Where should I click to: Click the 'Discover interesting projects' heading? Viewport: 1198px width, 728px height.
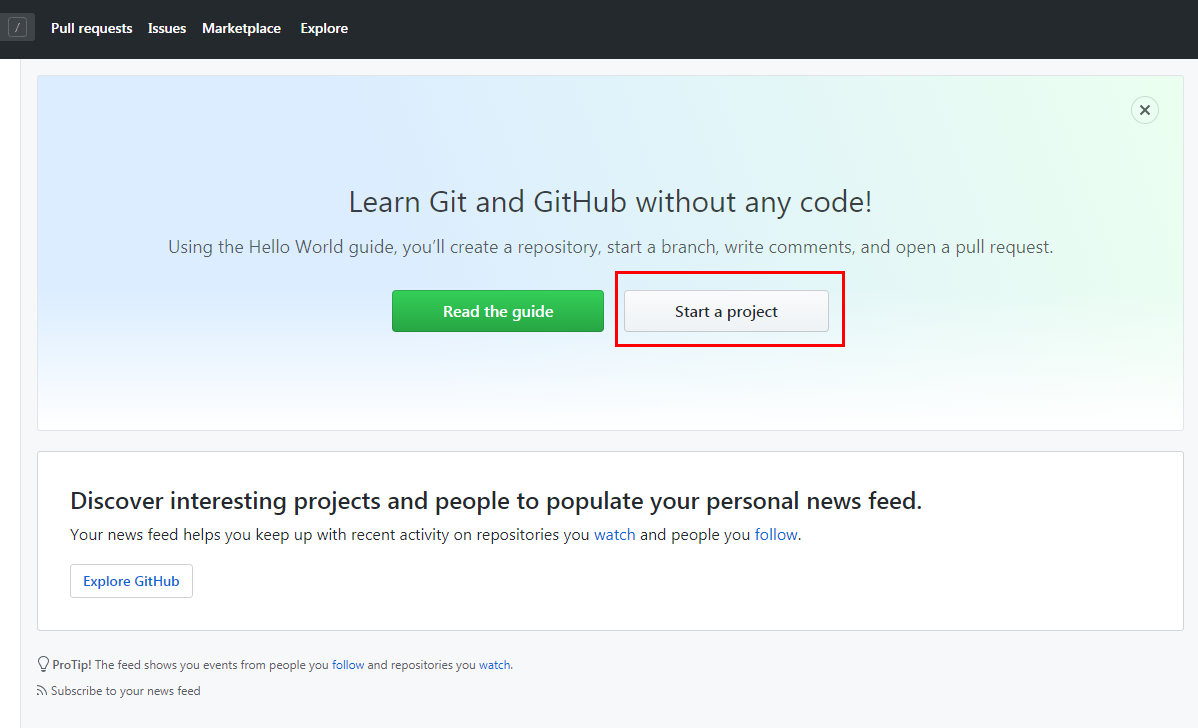point(496,501)
